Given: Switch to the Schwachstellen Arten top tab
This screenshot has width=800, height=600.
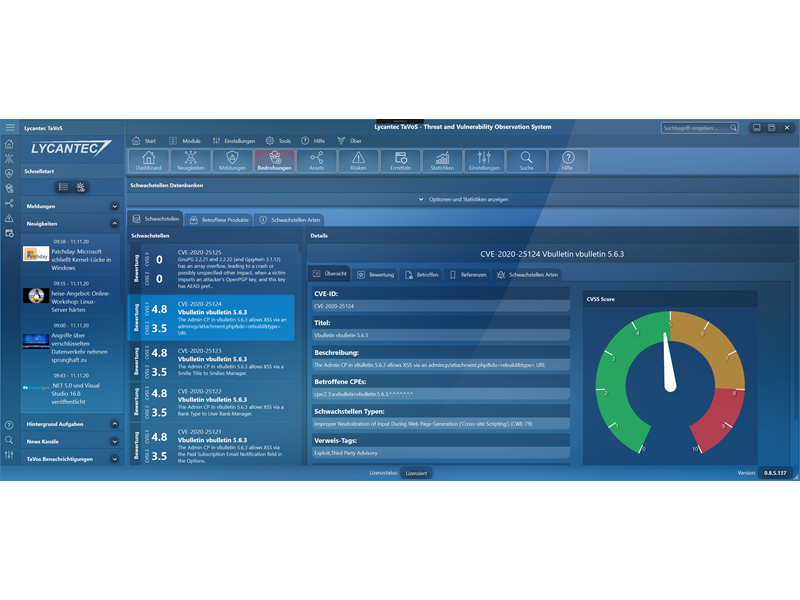Looking at the screenshot, I should 290,220.
